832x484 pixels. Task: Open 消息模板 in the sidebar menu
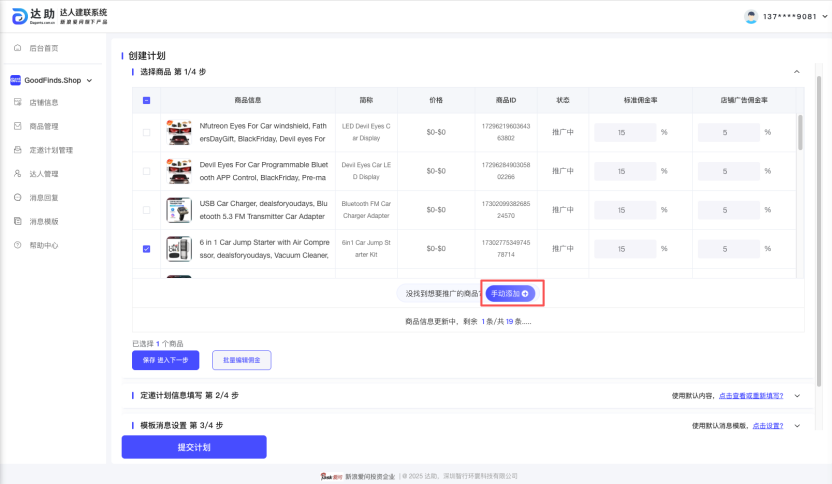pos(44,221)
